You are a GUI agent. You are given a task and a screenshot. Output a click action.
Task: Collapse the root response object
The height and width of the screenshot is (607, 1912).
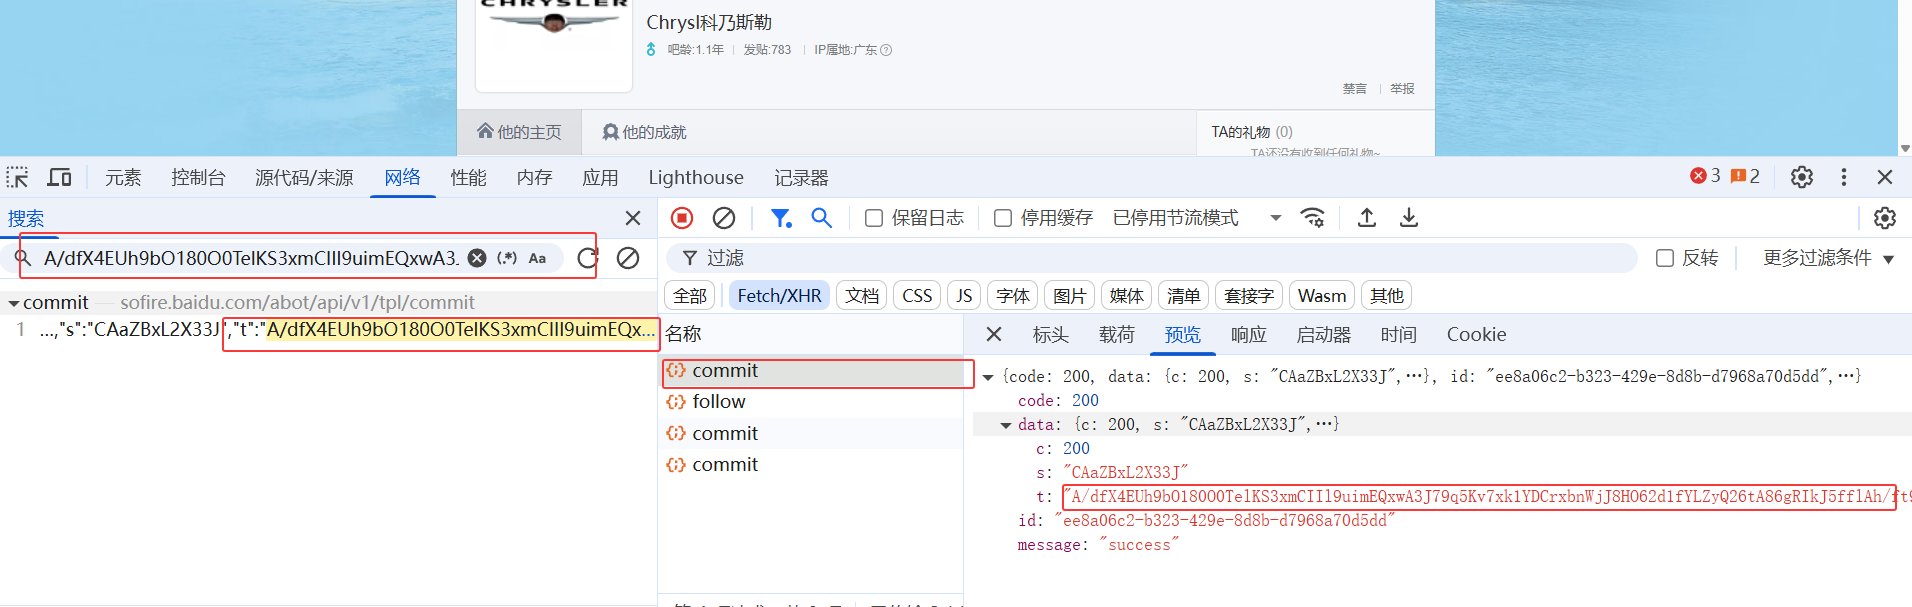point(988,377)
